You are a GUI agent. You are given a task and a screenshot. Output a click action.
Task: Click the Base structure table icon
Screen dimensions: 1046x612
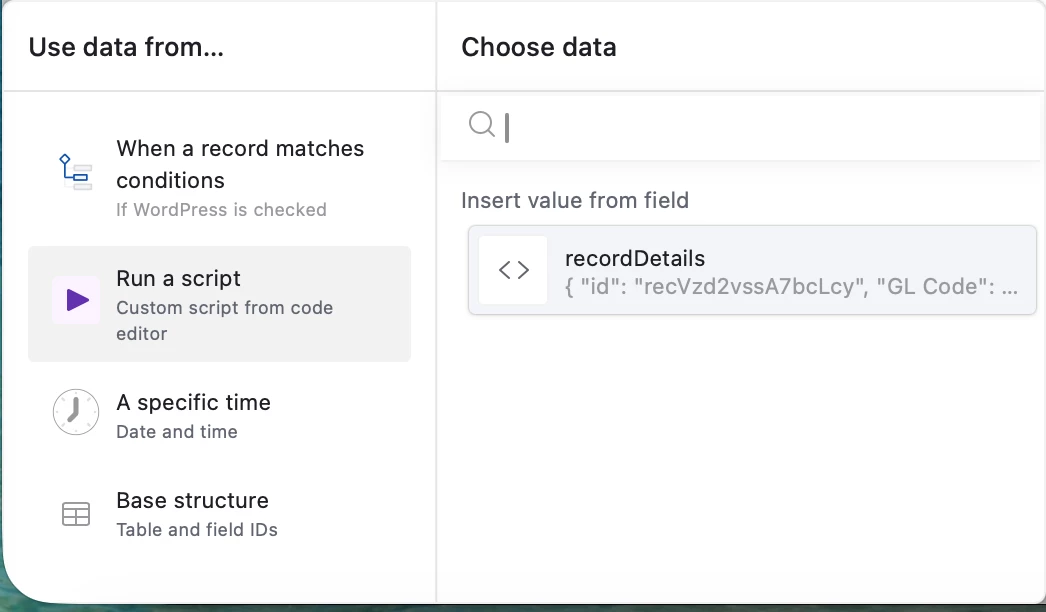[76, 514]
